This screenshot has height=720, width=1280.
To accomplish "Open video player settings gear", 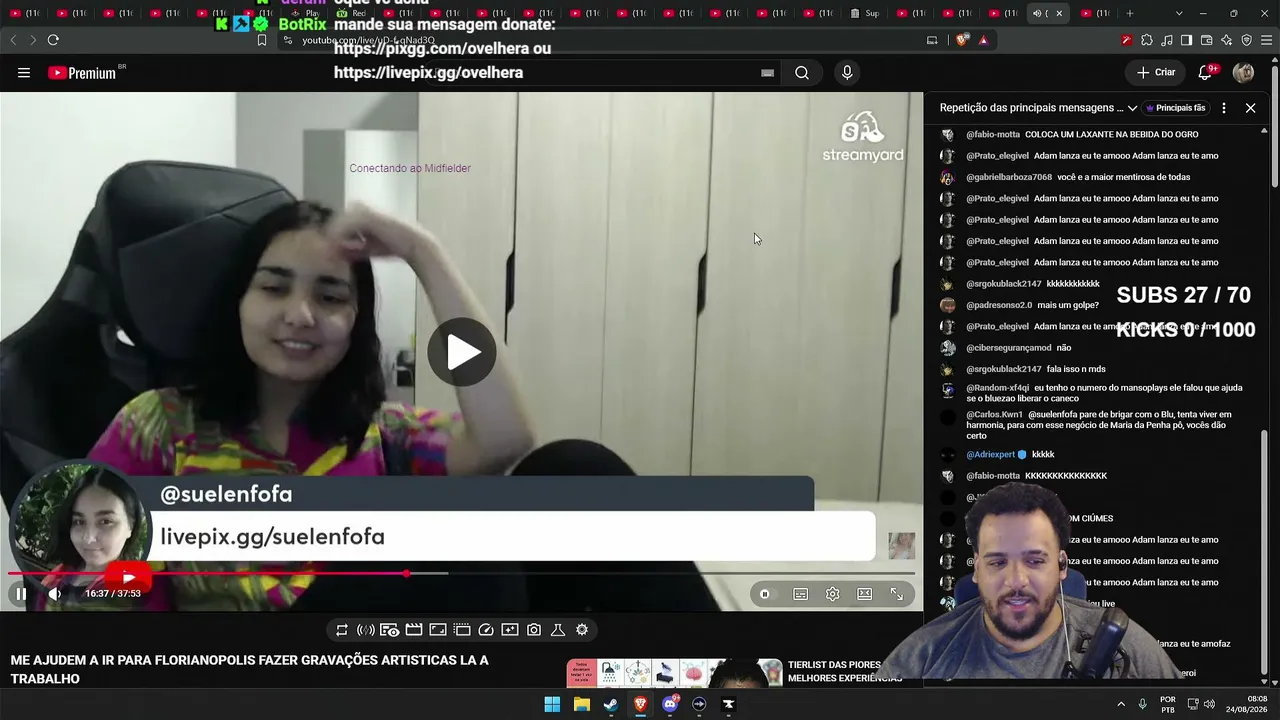I will [833, 594].
